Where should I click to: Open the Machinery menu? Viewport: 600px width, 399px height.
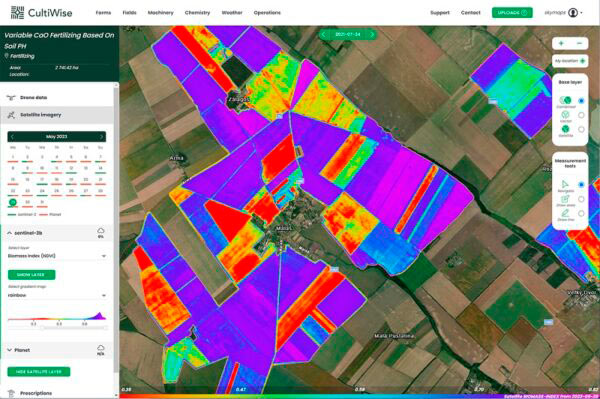(161, 13)
